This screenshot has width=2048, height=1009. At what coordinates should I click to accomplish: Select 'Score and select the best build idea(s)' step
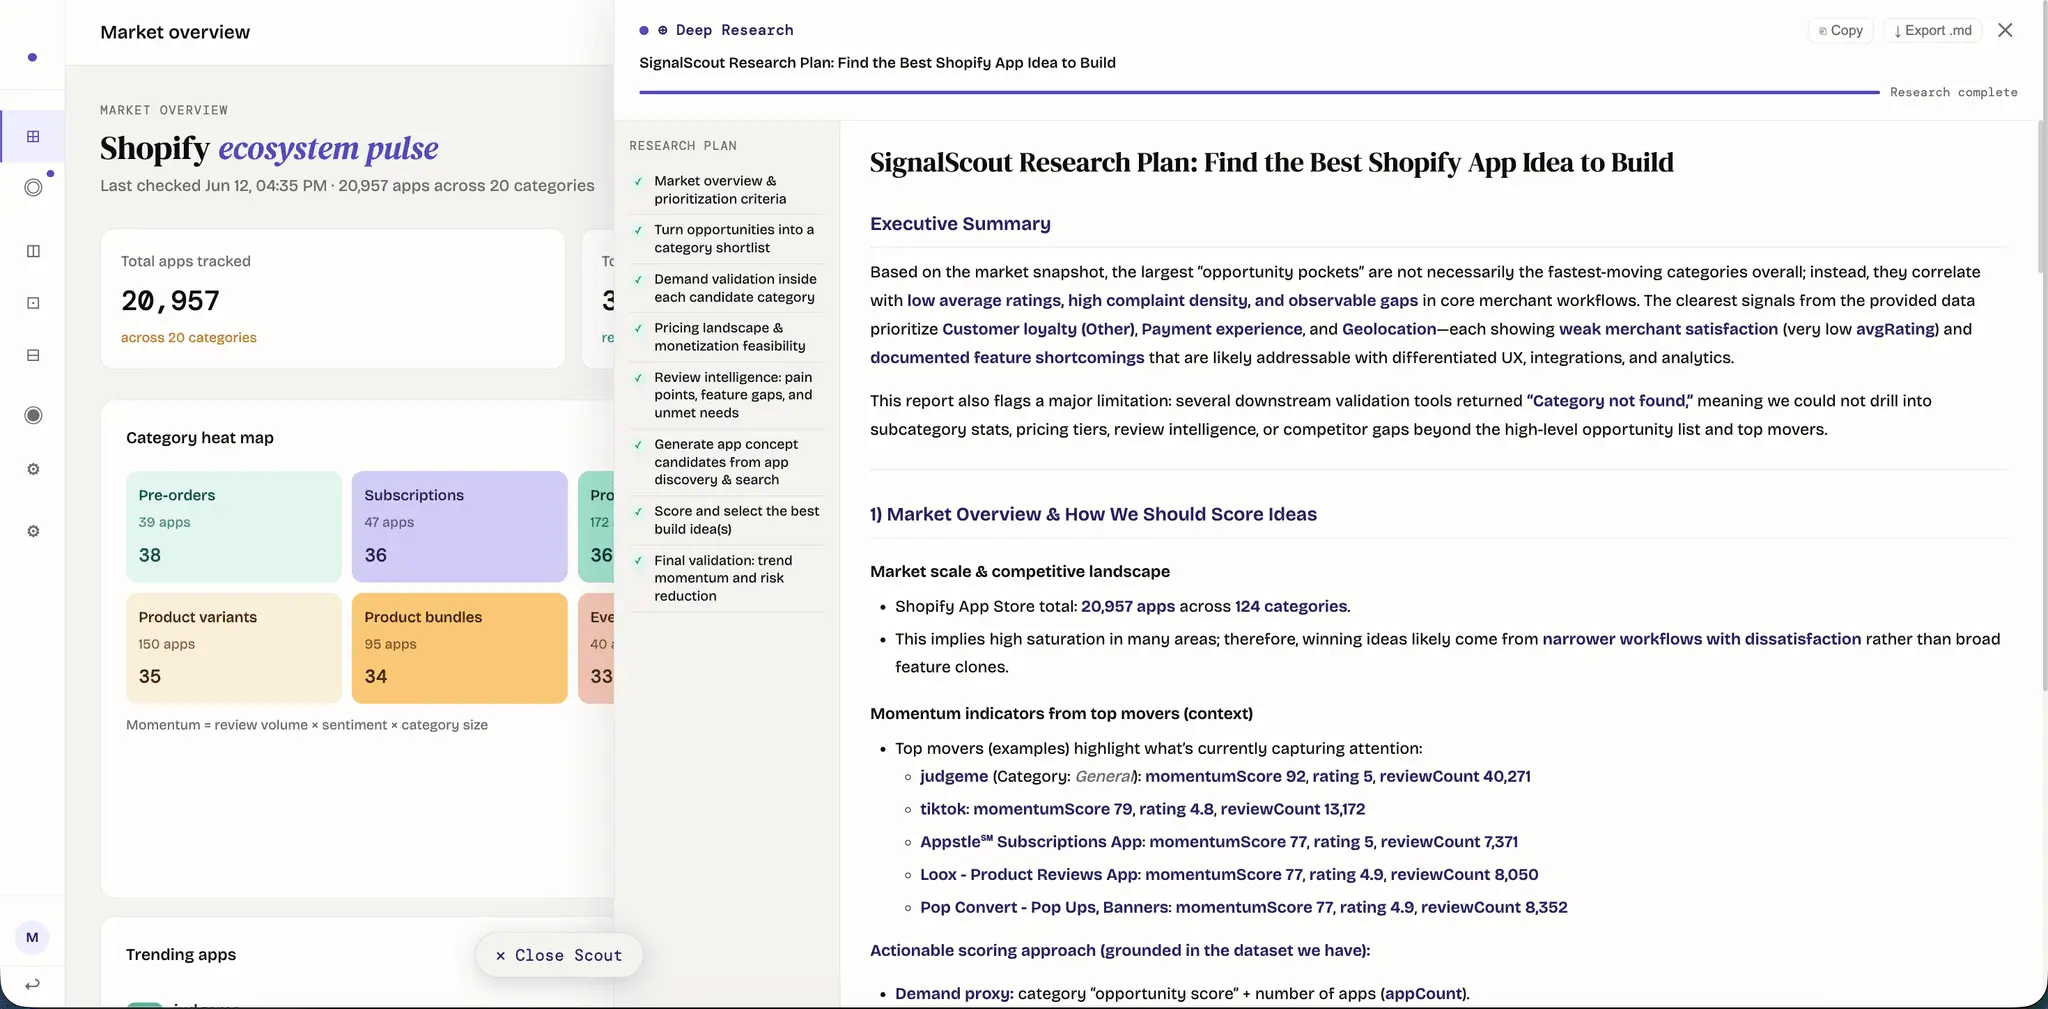click(x=726, y=520)
